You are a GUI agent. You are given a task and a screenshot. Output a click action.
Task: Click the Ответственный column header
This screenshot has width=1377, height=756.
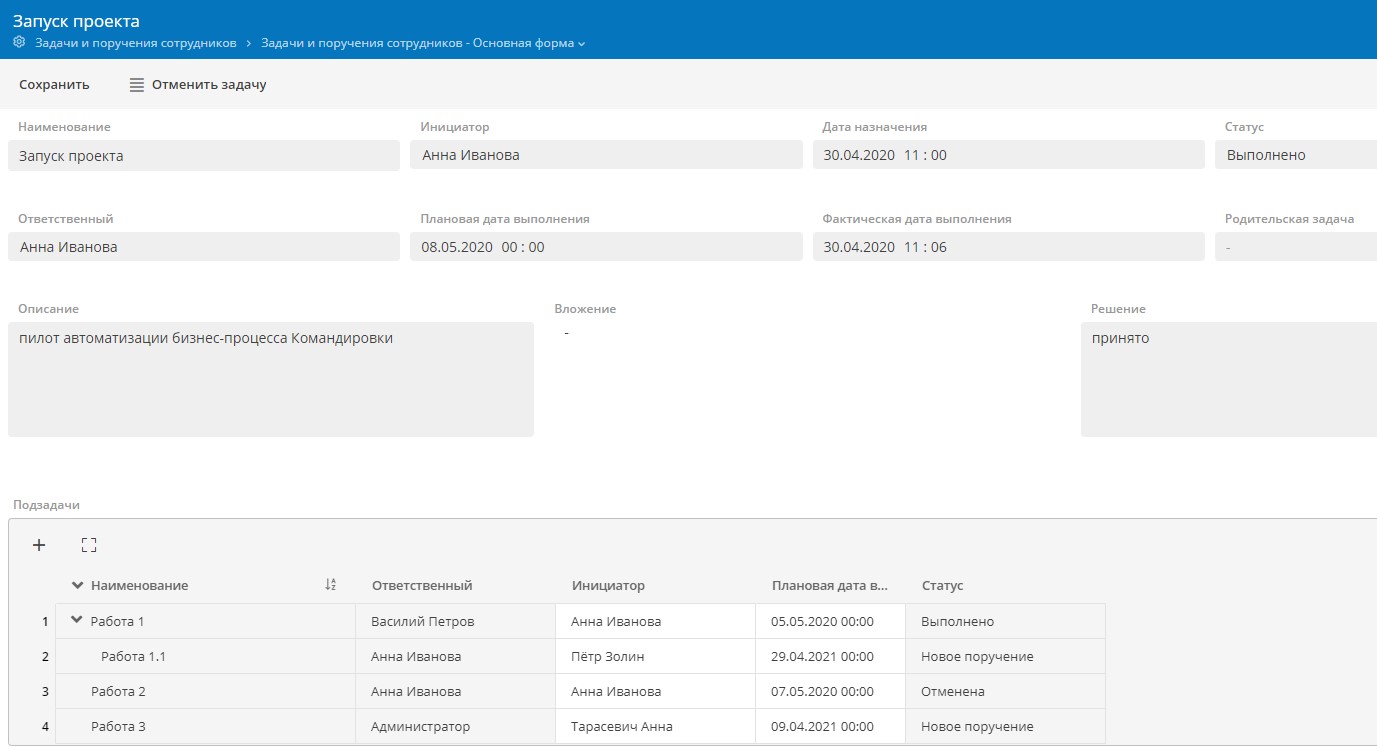[421, 585]
